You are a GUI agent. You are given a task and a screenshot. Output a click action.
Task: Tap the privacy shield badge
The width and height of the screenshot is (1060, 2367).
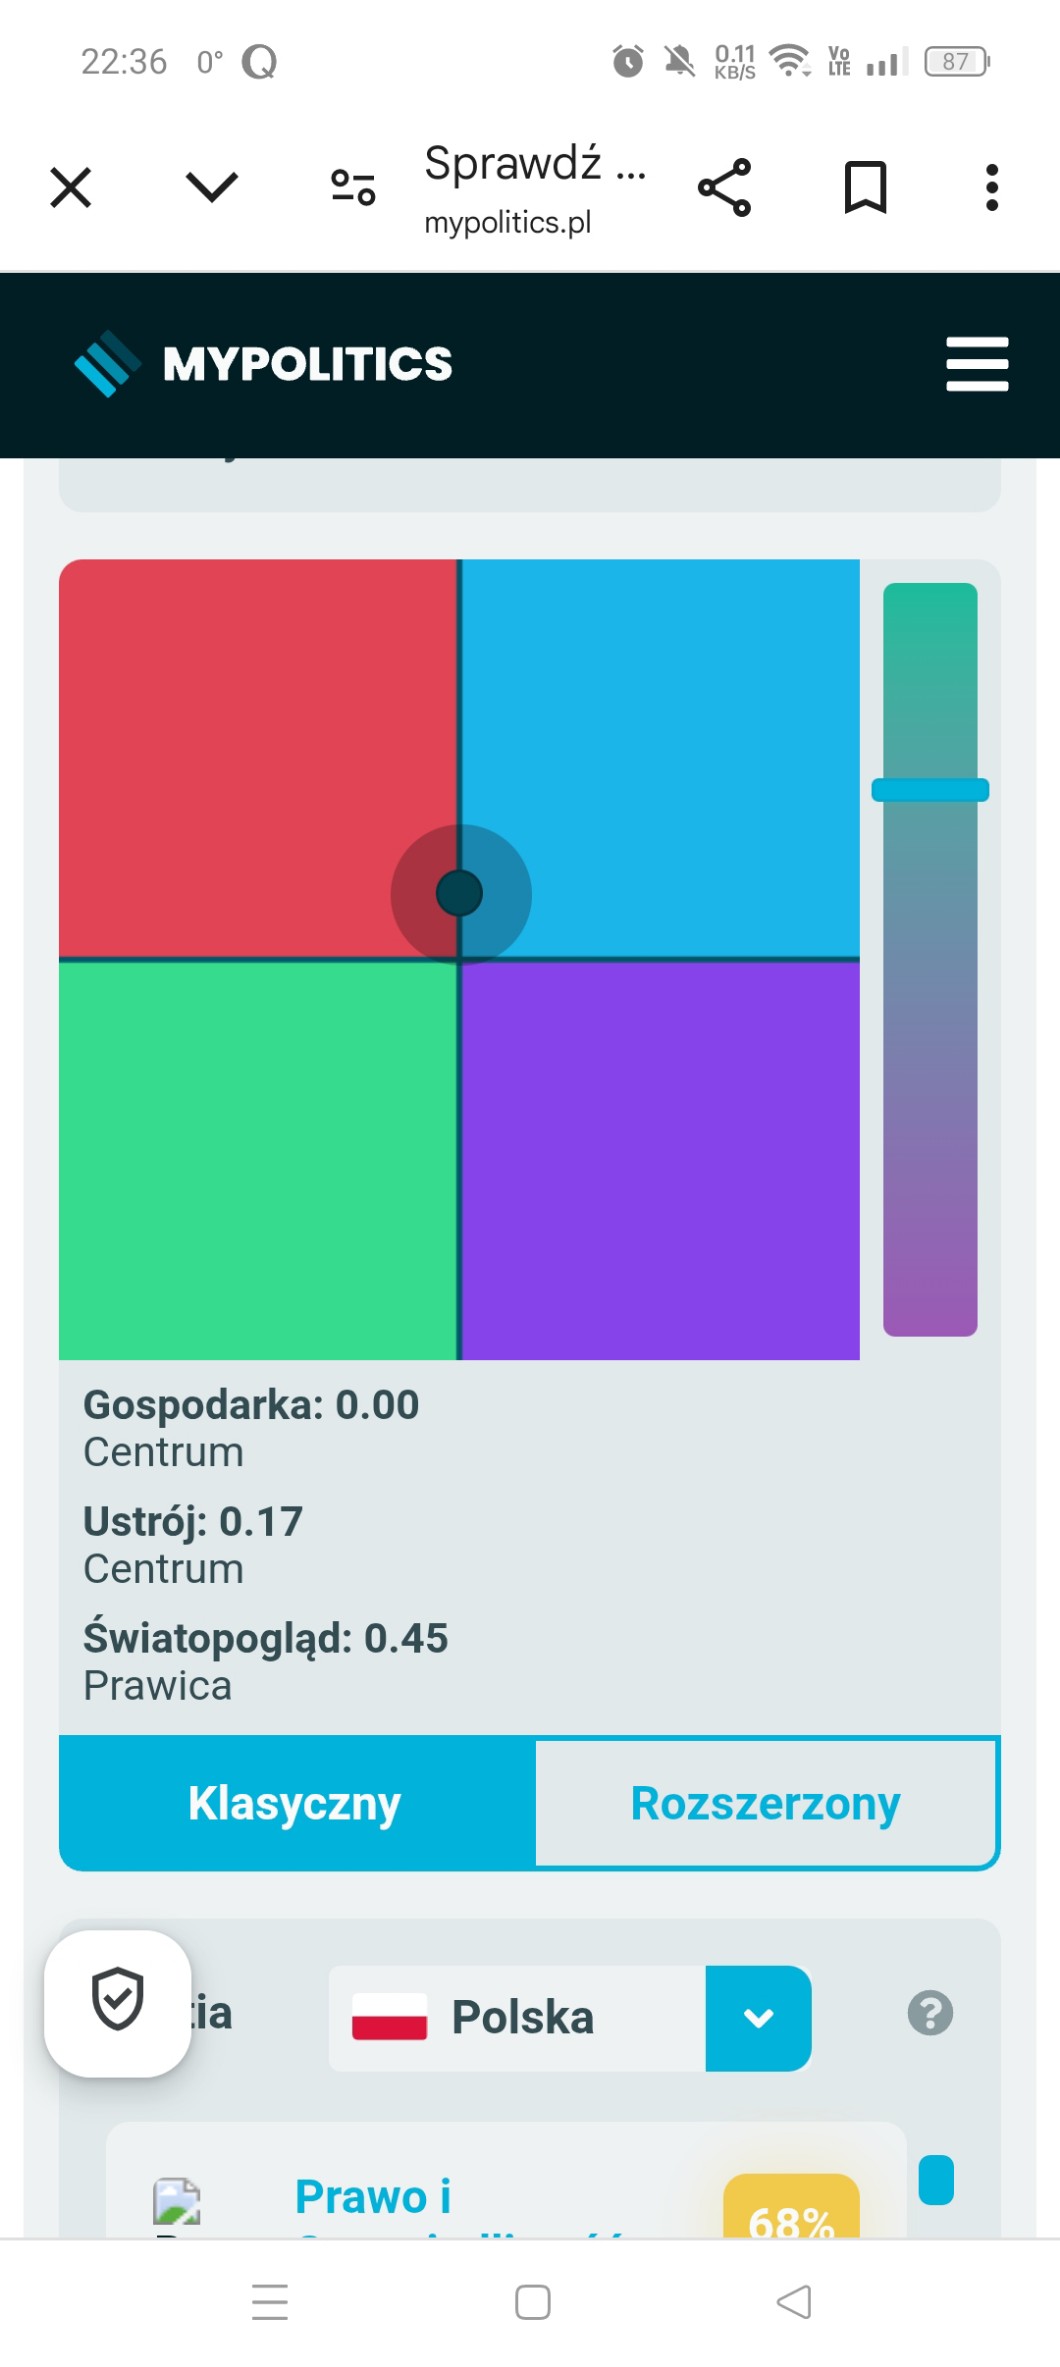[x=118, y=2001]
